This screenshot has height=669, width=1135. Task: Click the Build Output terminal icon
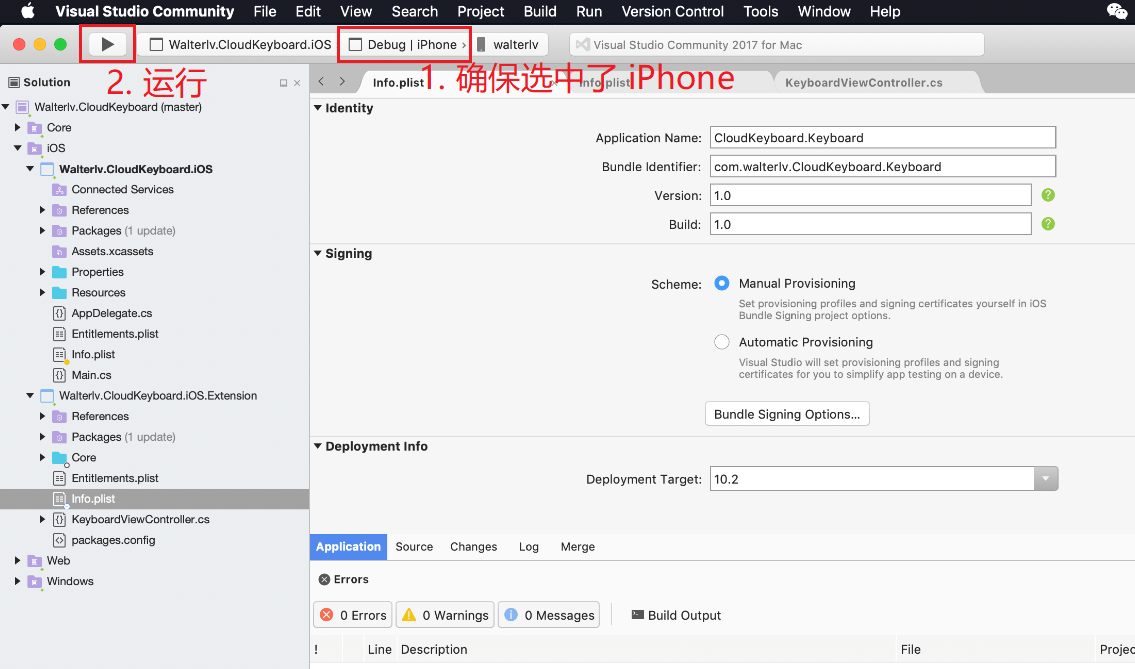pyautogui.click(x=637, y=615)
